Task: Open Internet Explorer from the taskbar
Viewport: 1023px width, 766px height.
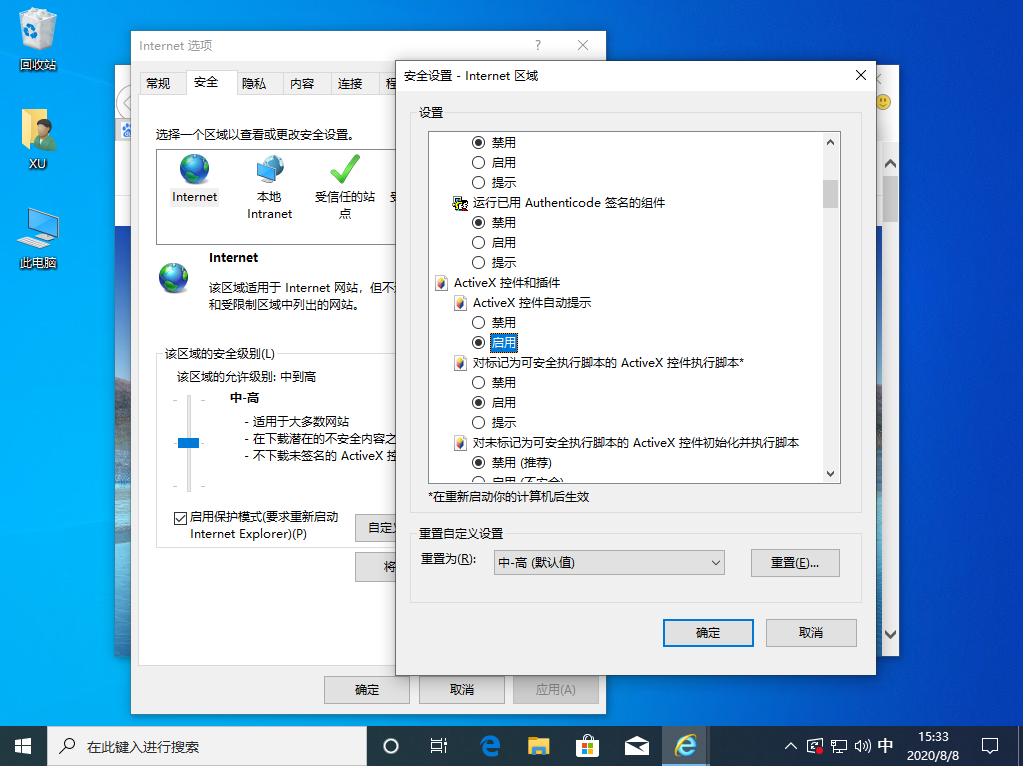Action: [685, 745]
